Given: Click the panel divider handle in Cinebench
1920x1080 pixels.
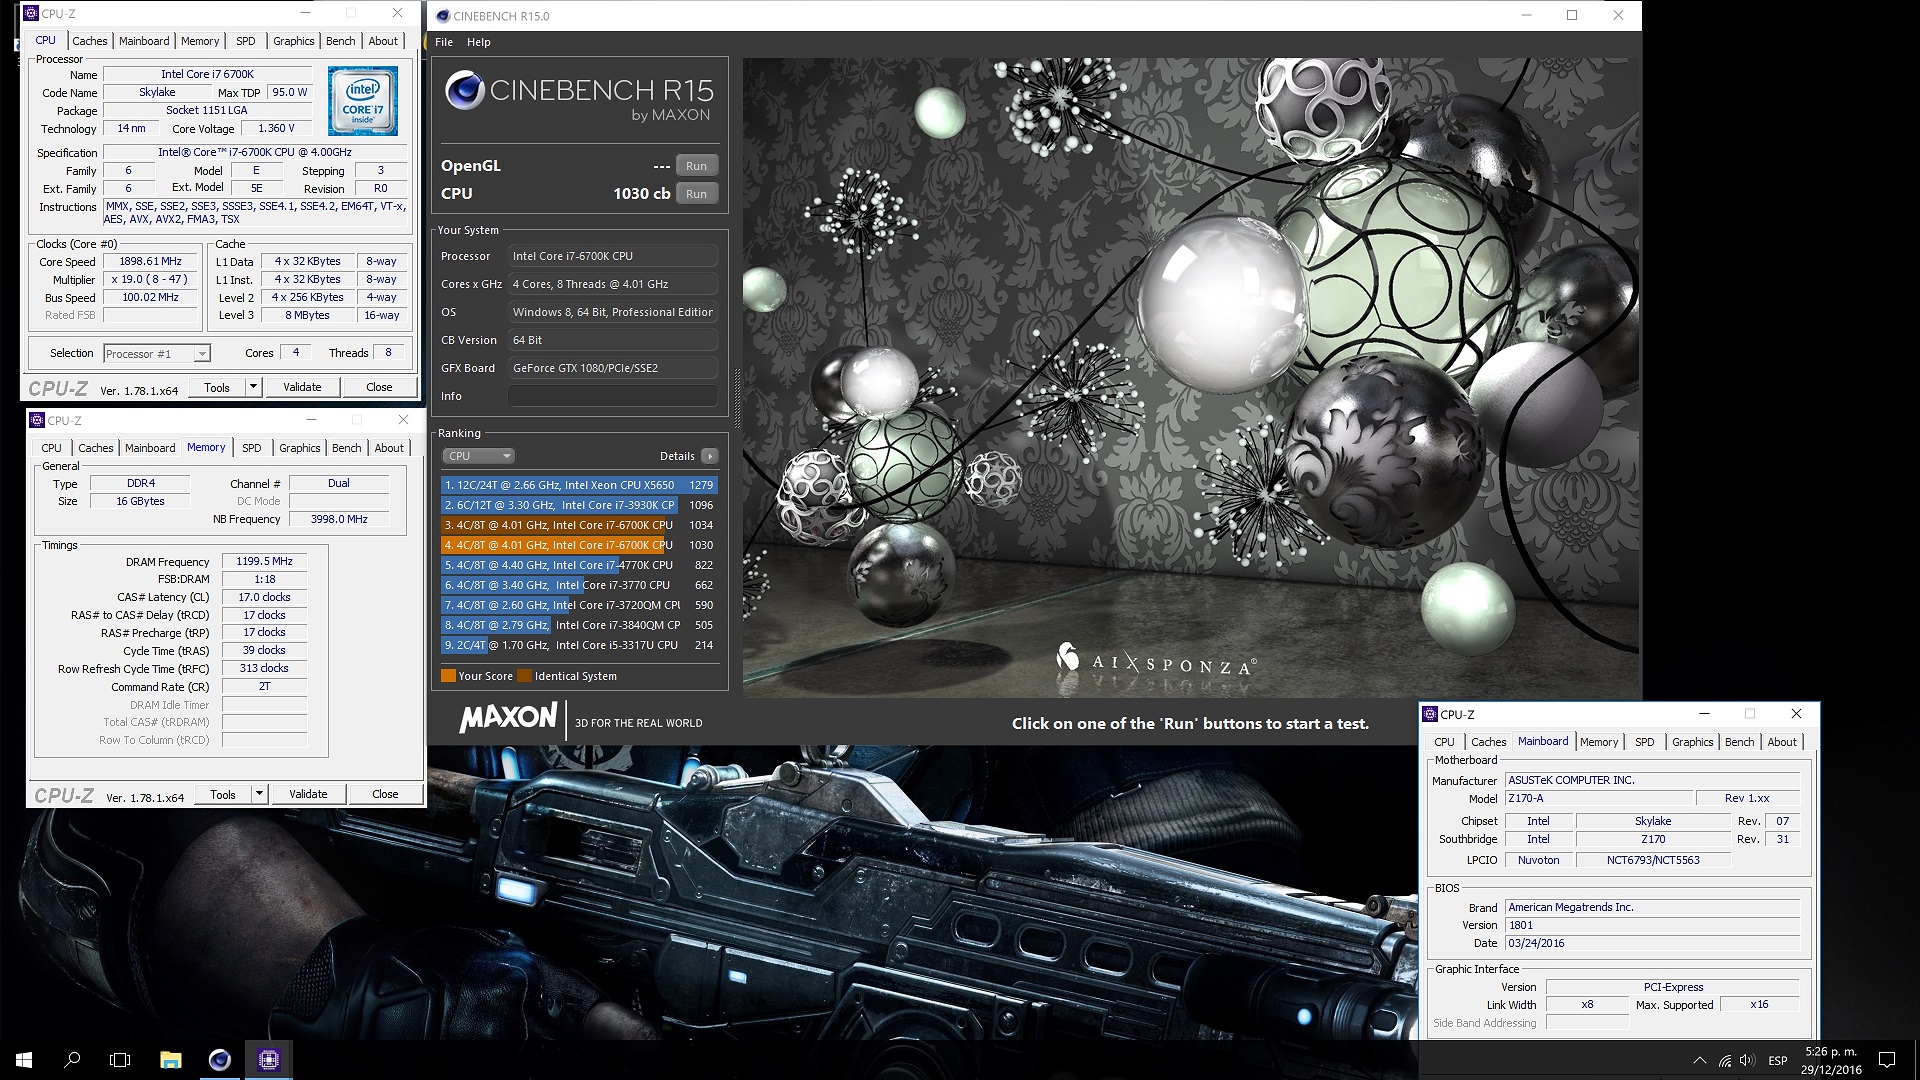Looking at the screenshot, I should pyautogui.click(x=737, y=398).
